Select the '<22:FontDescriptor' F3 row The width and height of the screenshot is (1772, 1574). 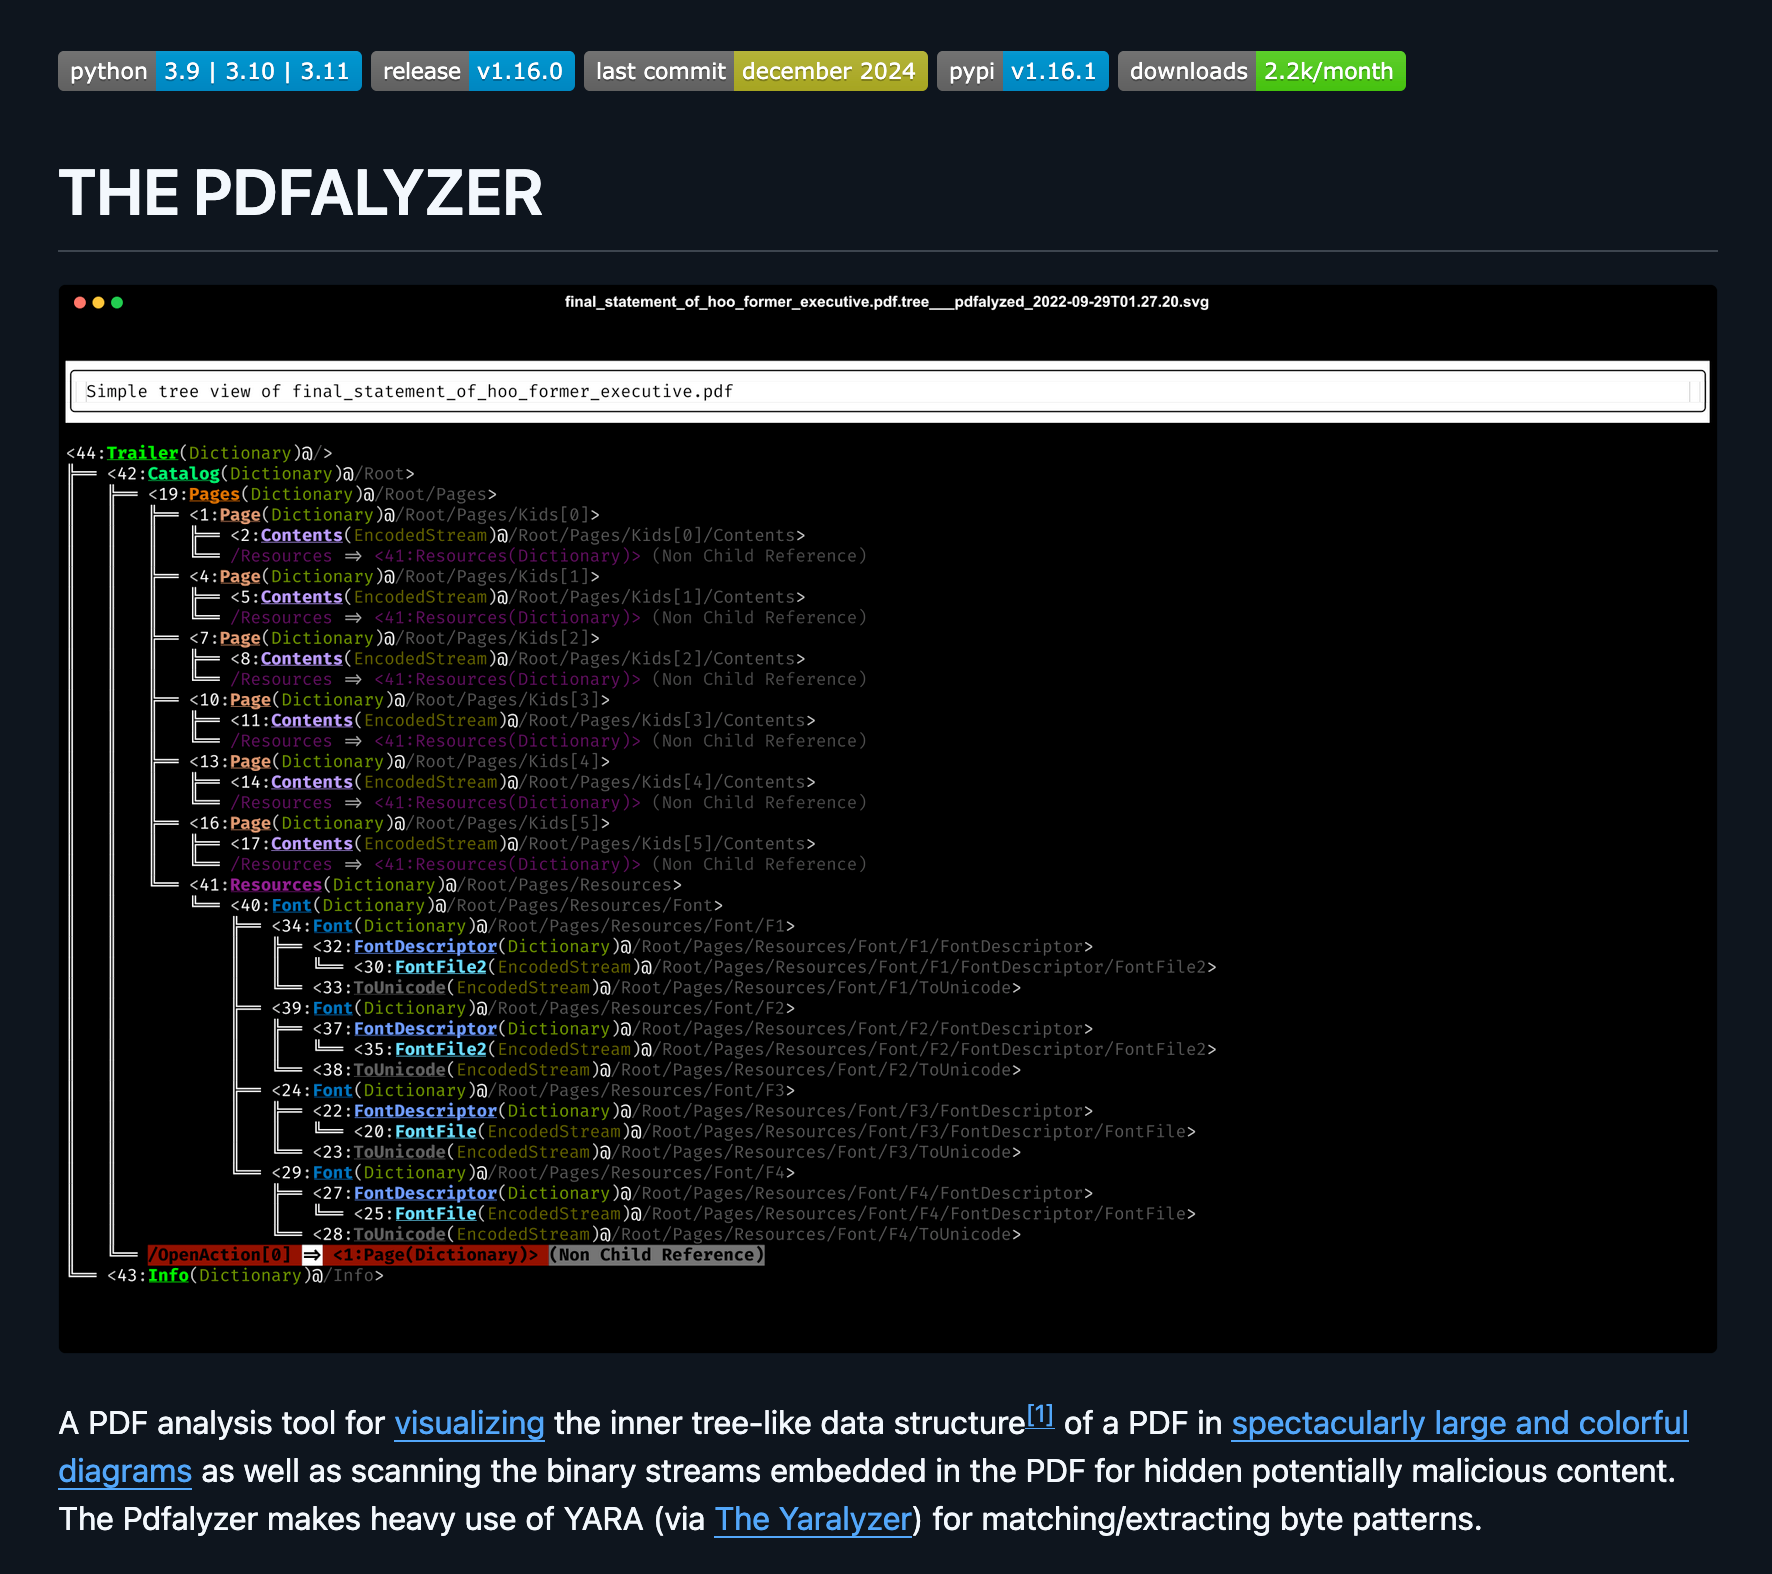tap(702, 1111)
